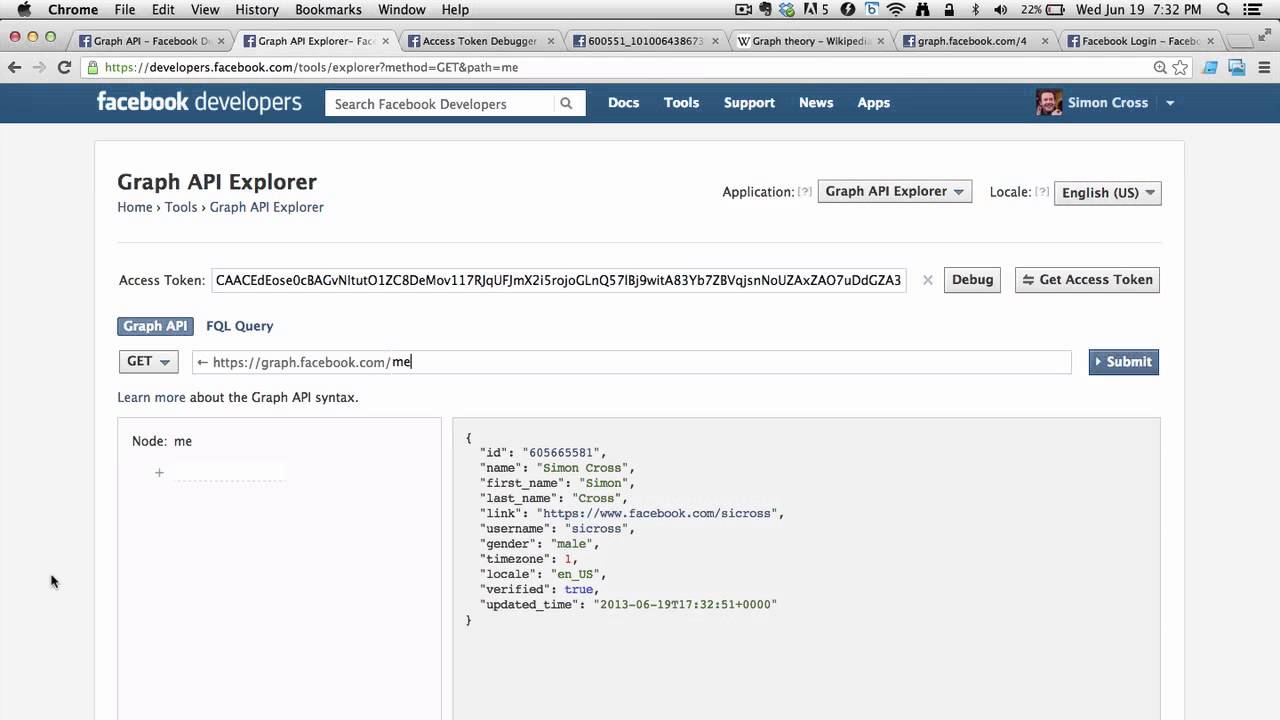Click the facebook developers logo

(198, 102)
